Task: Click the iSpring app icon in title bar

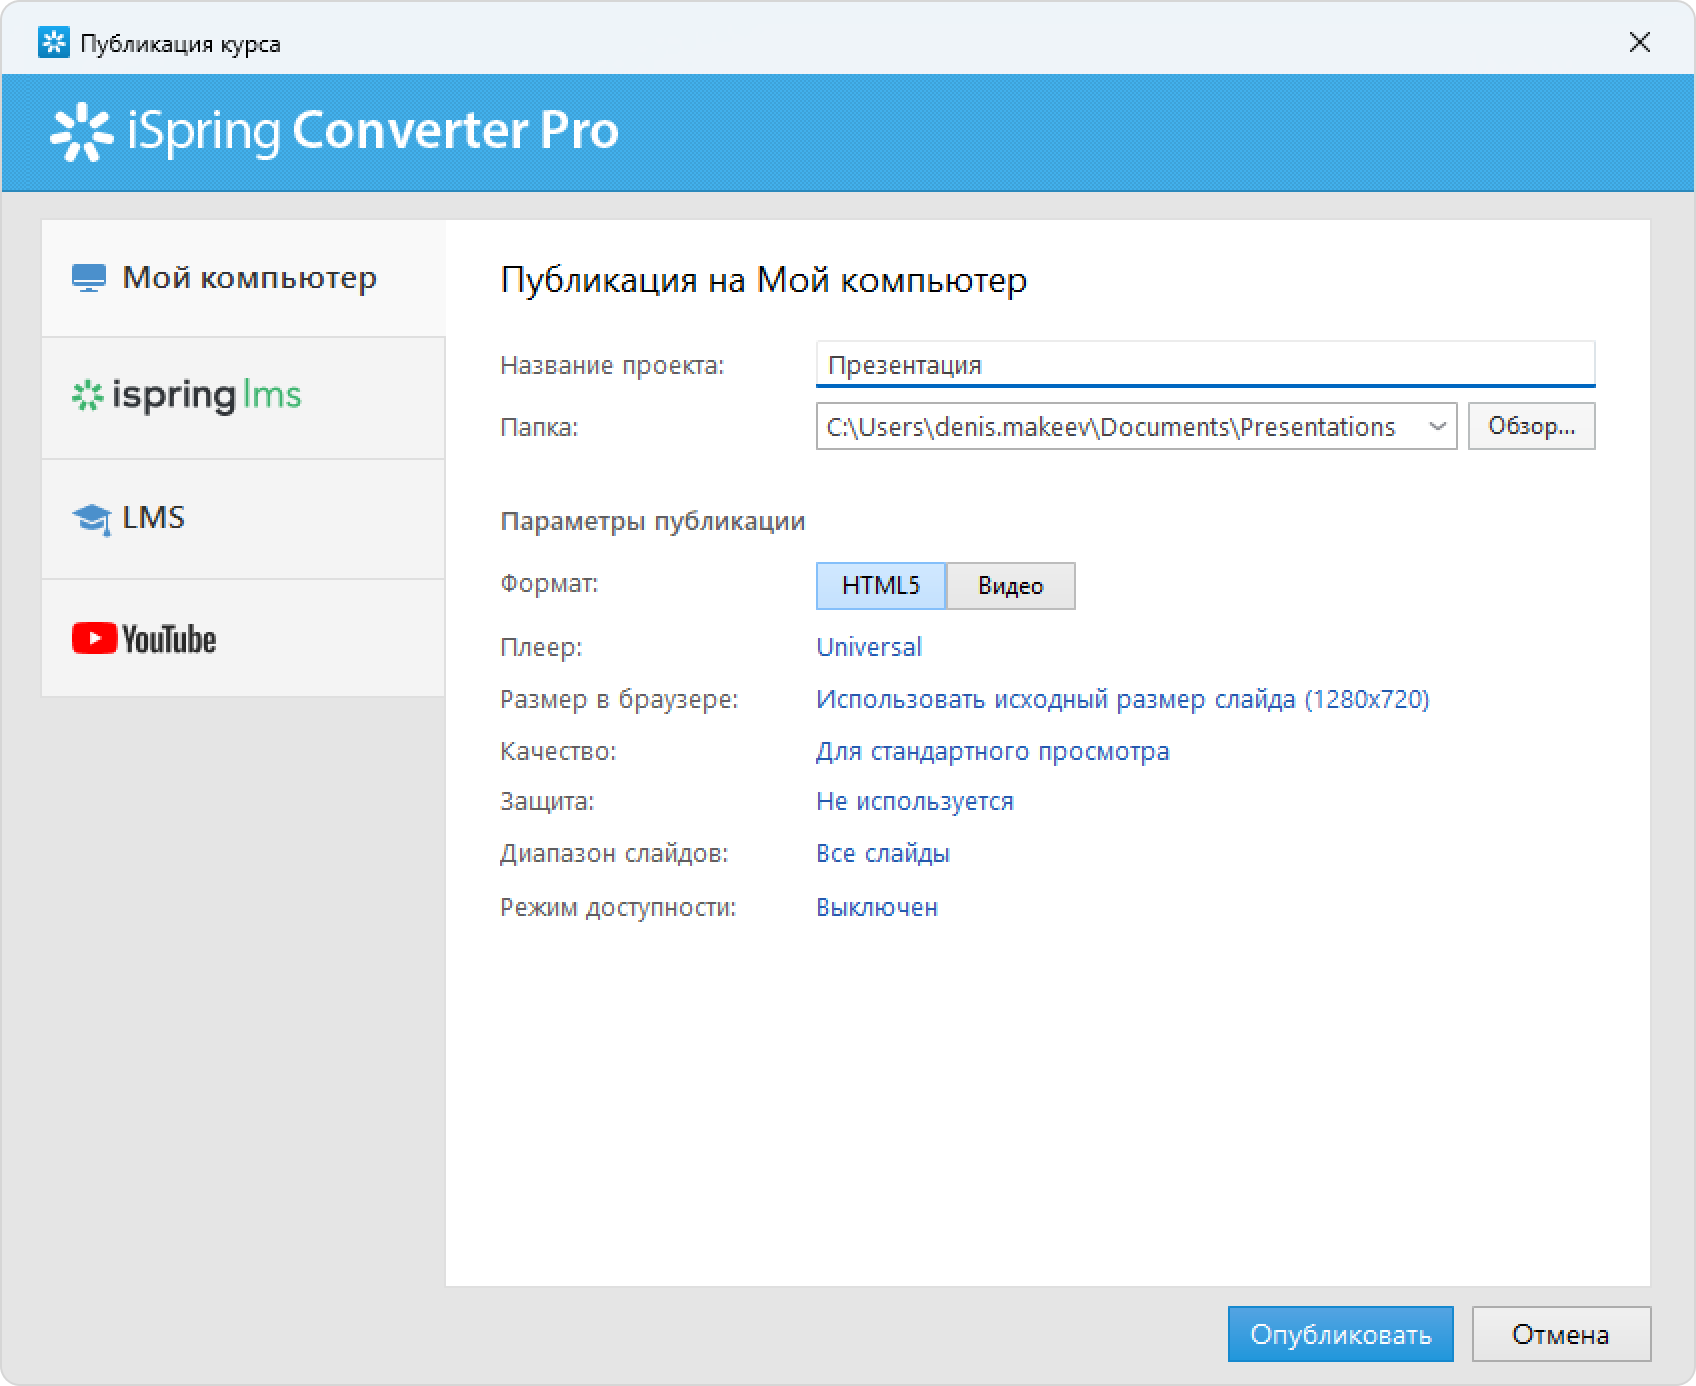Action: coord(53,43)
